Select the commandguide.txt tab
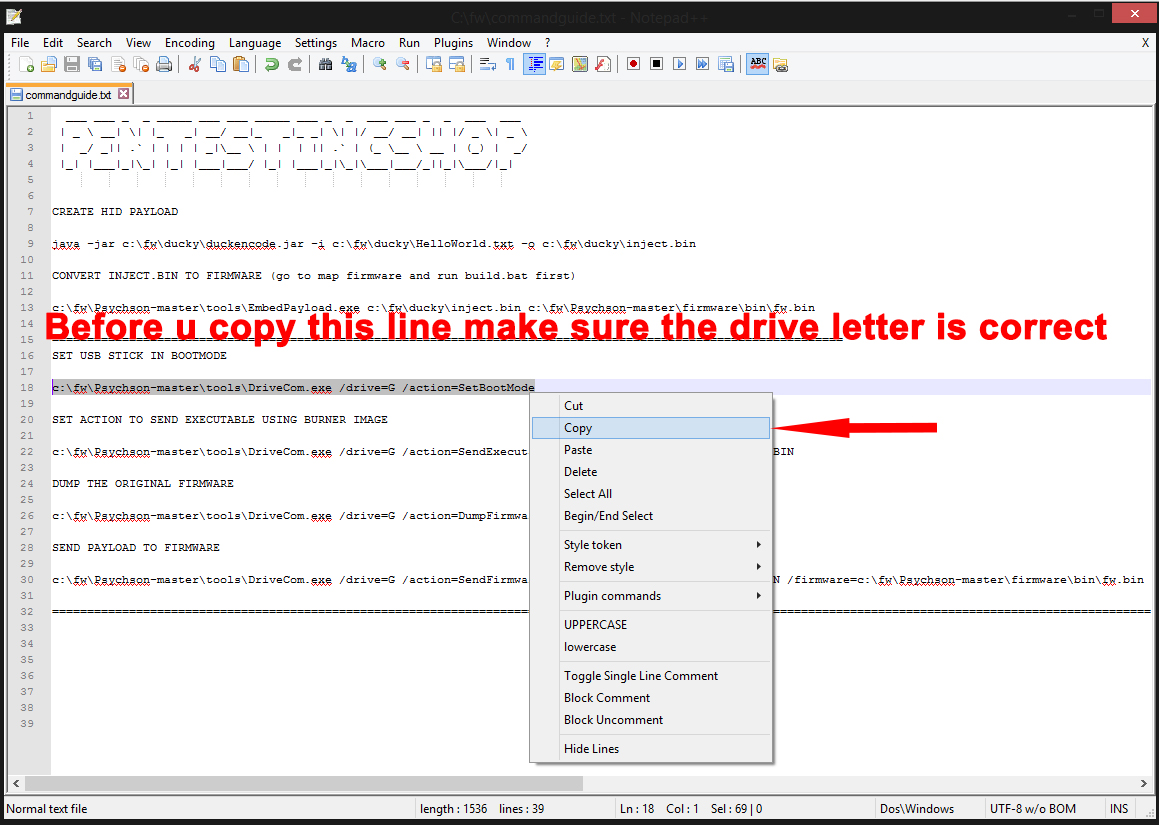This screenshot has width=1159, height=825. pos(69,95)
